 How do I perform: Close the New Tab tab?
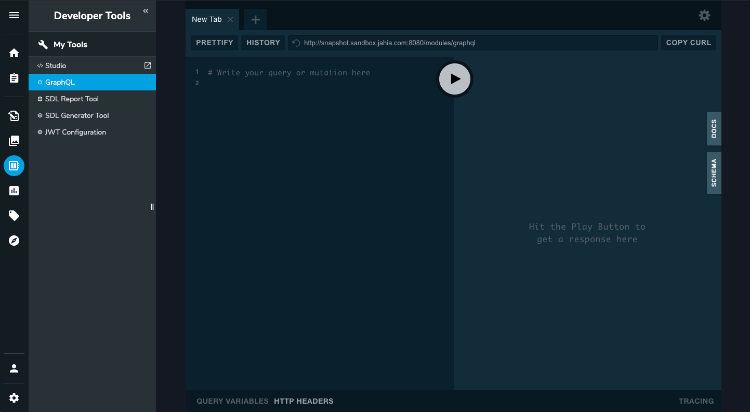[x=230, y=20]
